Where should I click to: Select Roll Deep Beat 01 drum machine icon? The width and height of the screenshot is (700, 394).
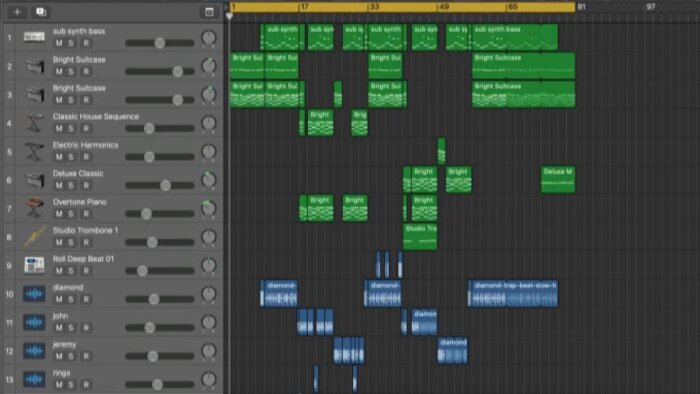tap(34, 265)
